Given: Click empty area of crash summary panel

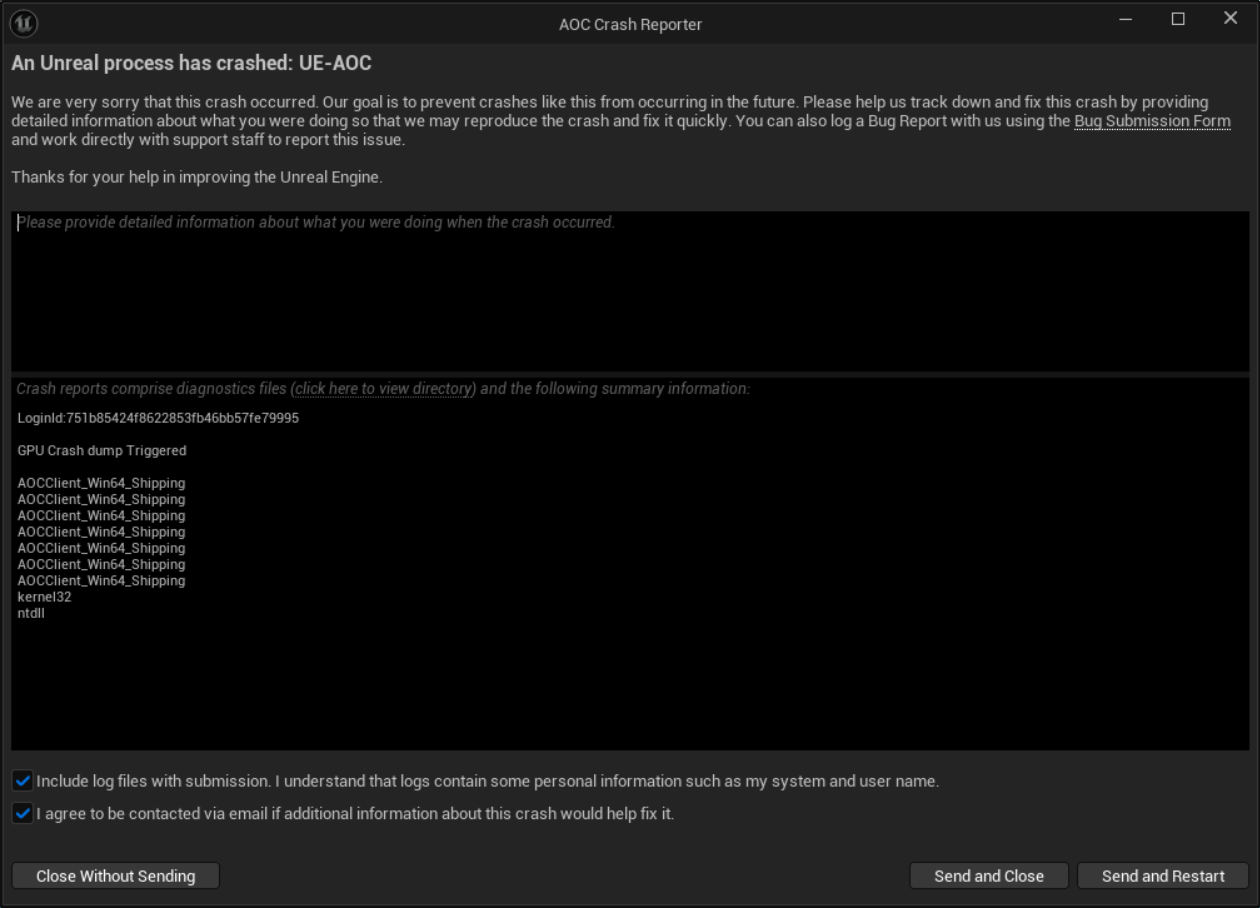Looking at the screenshot, I should click(700, 680).
